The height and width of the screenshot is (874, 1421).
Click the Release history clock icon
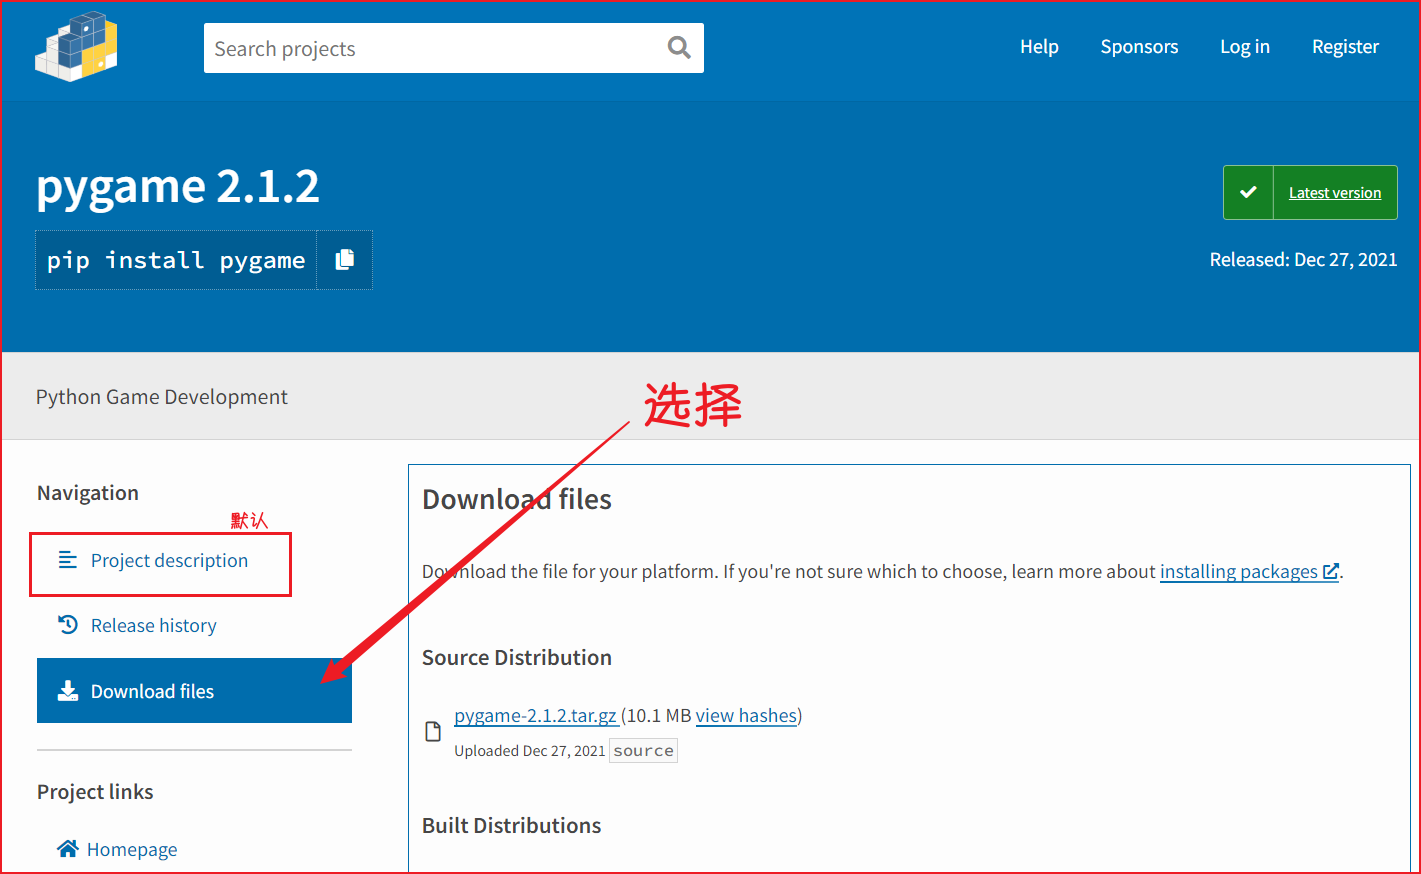pyautogui.click(x=68, y=624)
